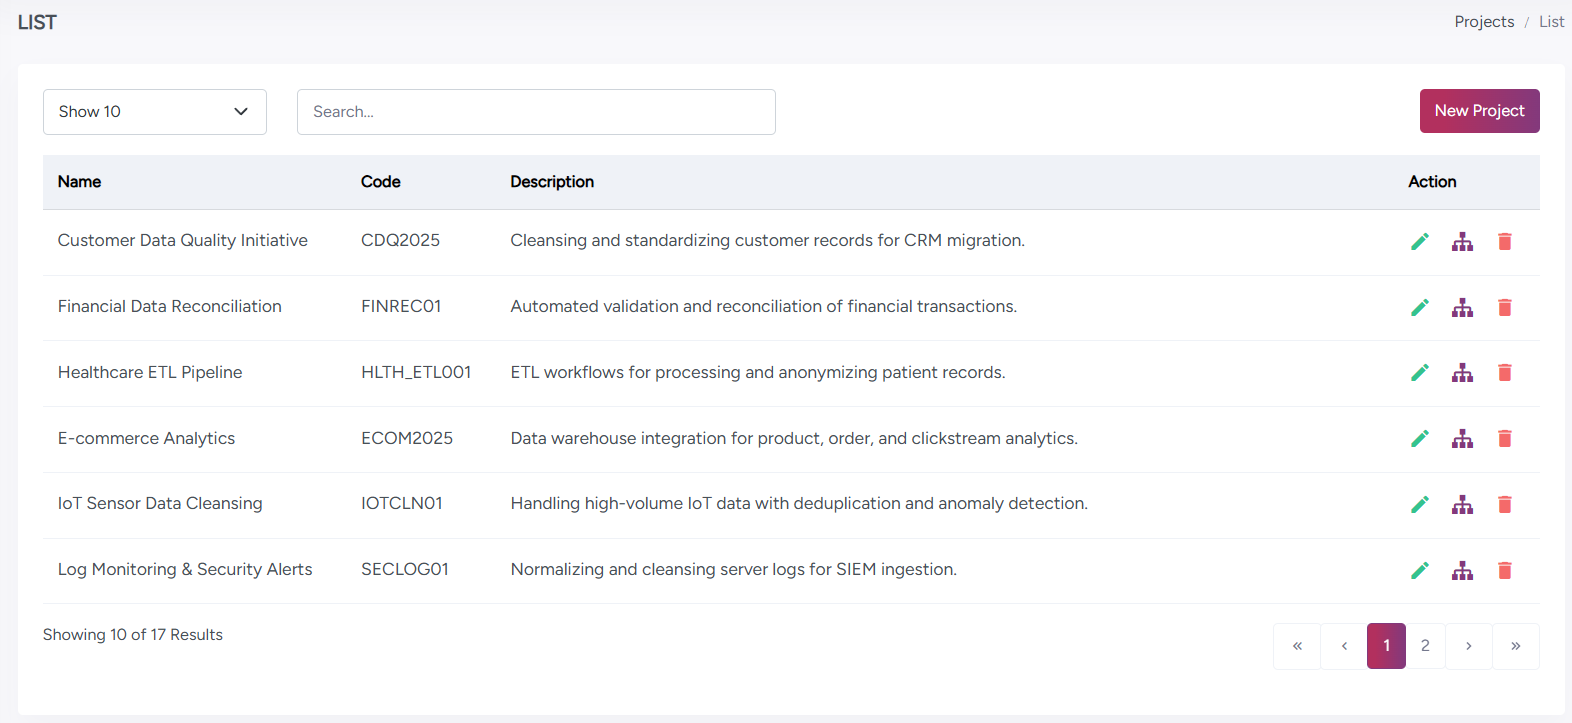Expand the Show 10 page size dropdown
1572x723 pixels.
155,112
